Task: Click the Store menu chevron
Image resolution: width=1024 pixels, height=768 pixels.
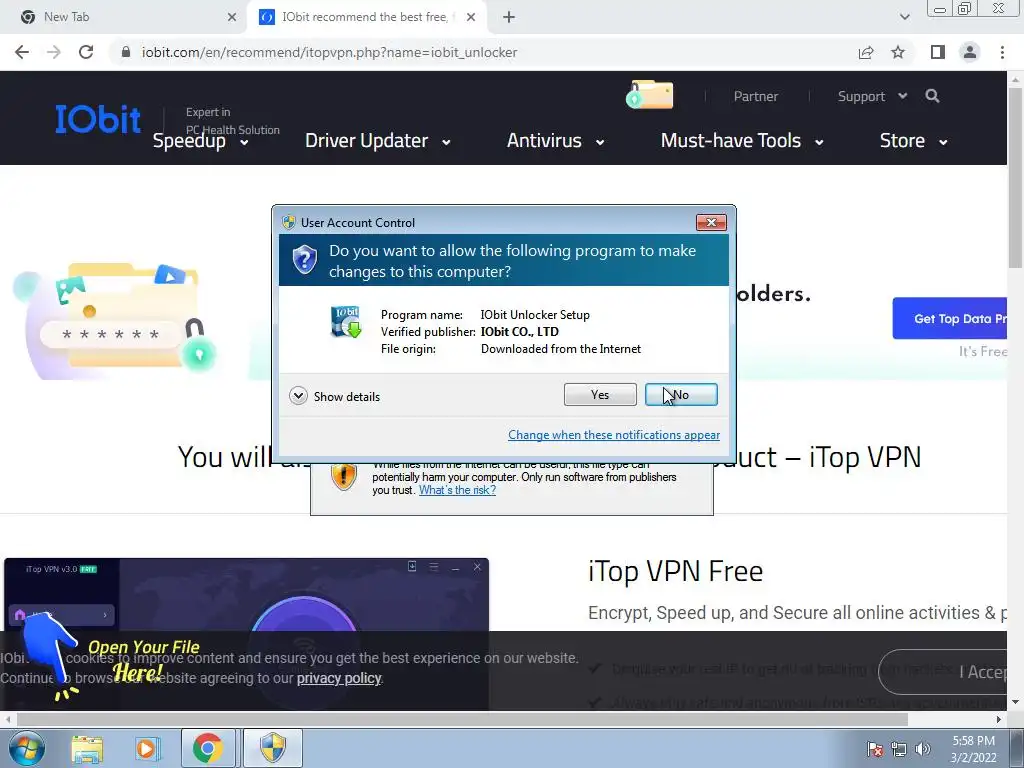Action: (943, 142)
